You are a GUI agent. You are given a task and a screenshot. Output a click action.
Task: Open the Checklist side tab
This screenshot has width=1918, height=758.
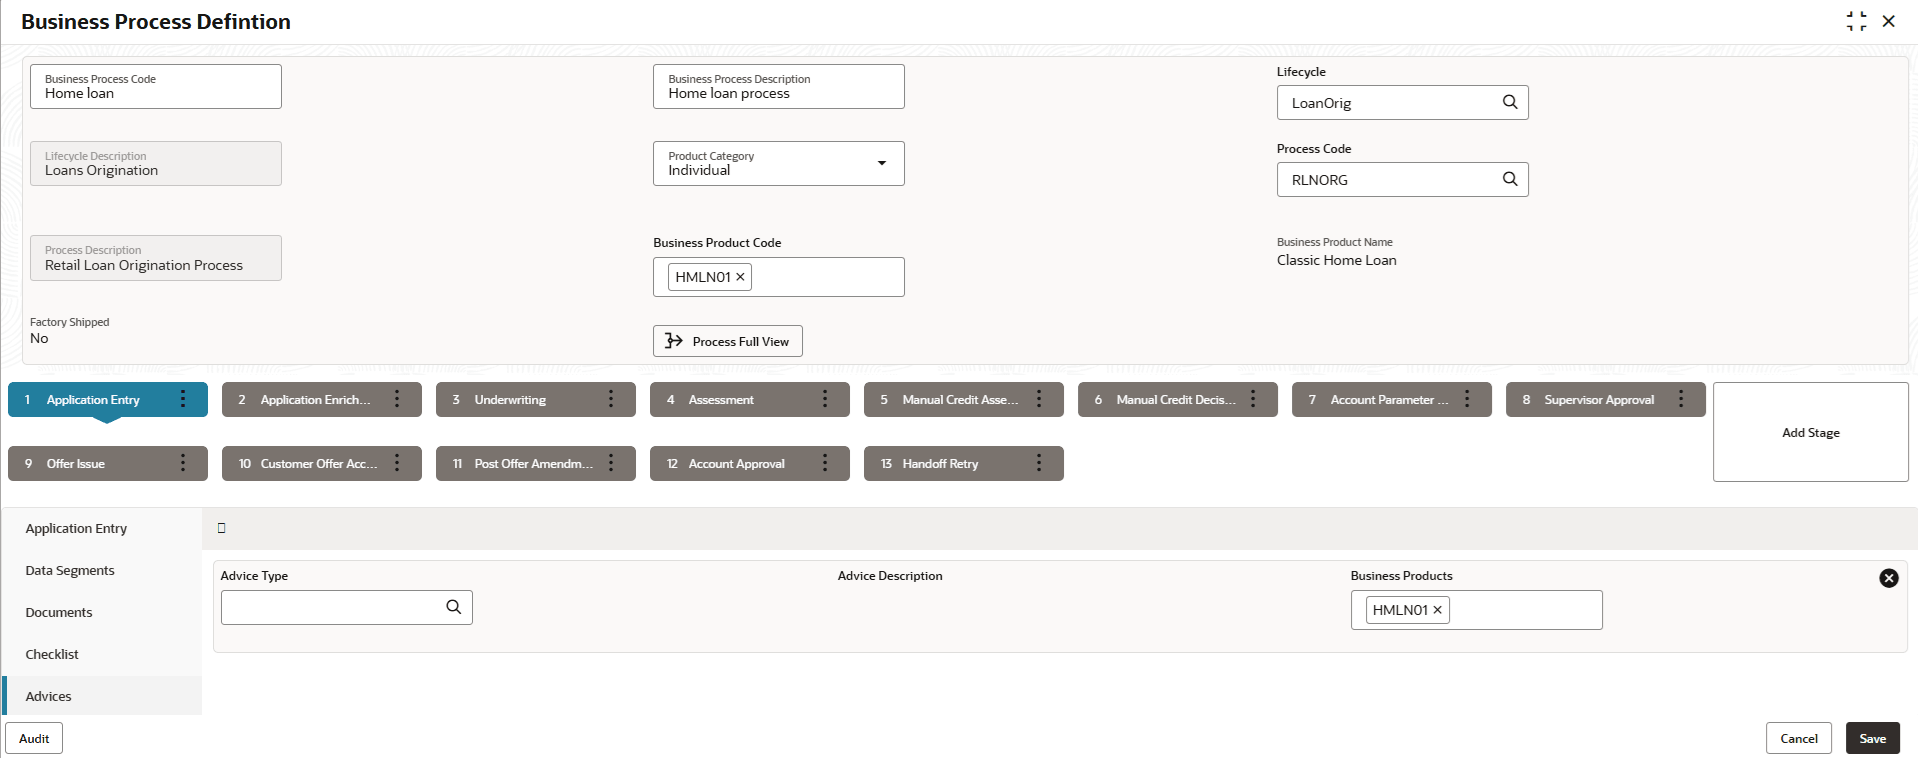click(52, 655)
